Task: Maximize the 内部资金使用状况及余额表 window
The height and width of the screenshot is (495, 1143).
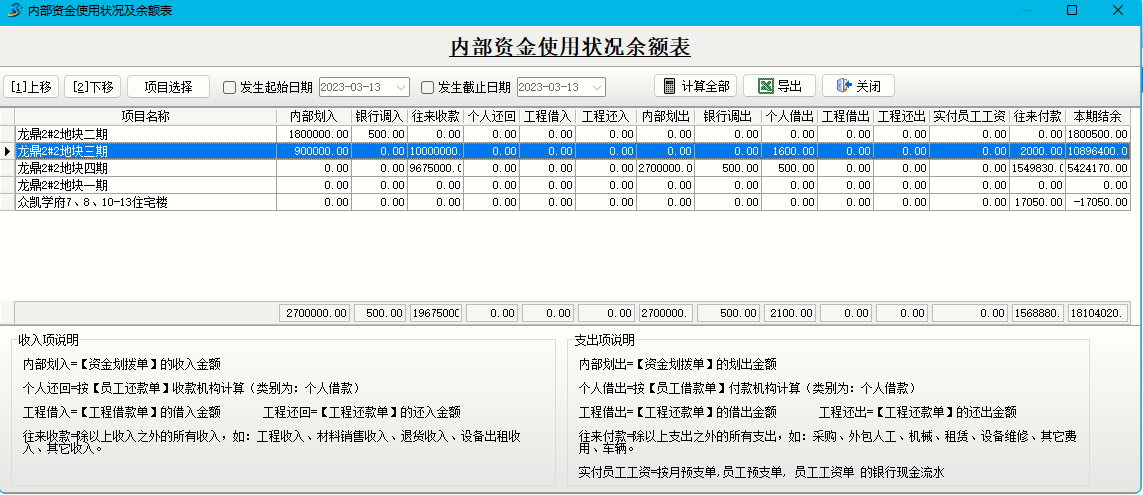Action: pyautogui.click(x=1072, y=10)
